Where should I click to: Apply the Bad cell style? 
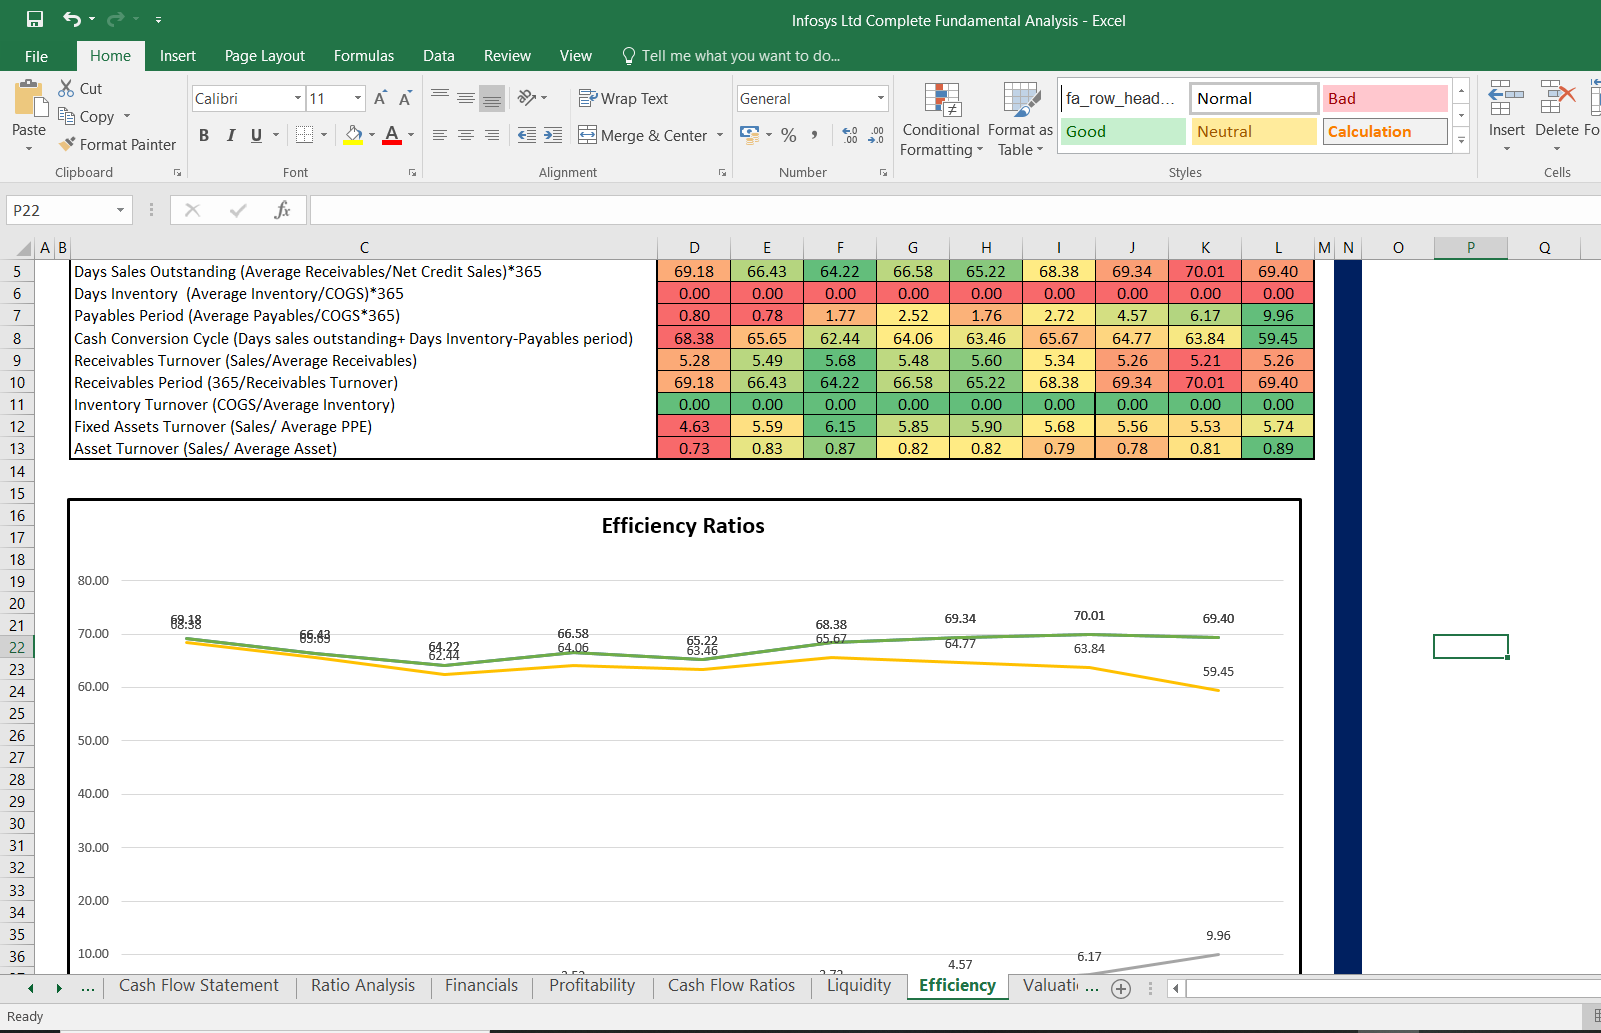click(1385, 99)
